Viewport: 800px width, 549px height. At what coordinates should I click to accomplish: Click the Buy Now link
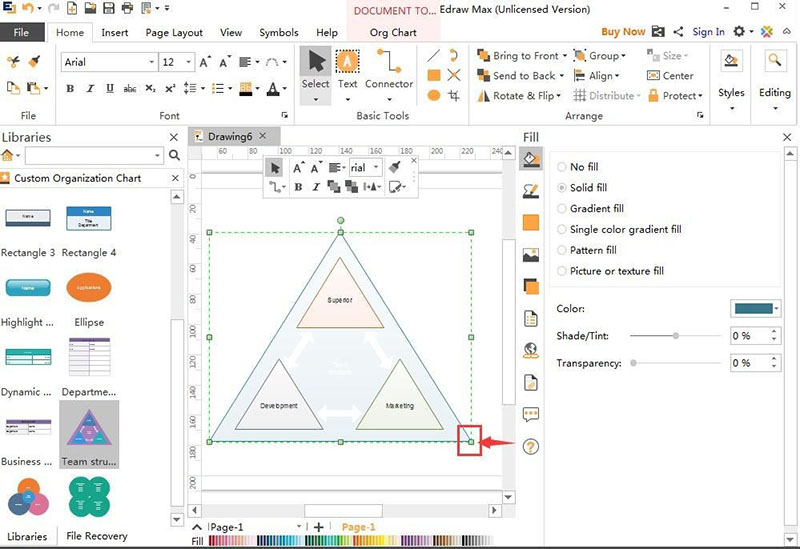pyautogui.click(x=623, y=32)
